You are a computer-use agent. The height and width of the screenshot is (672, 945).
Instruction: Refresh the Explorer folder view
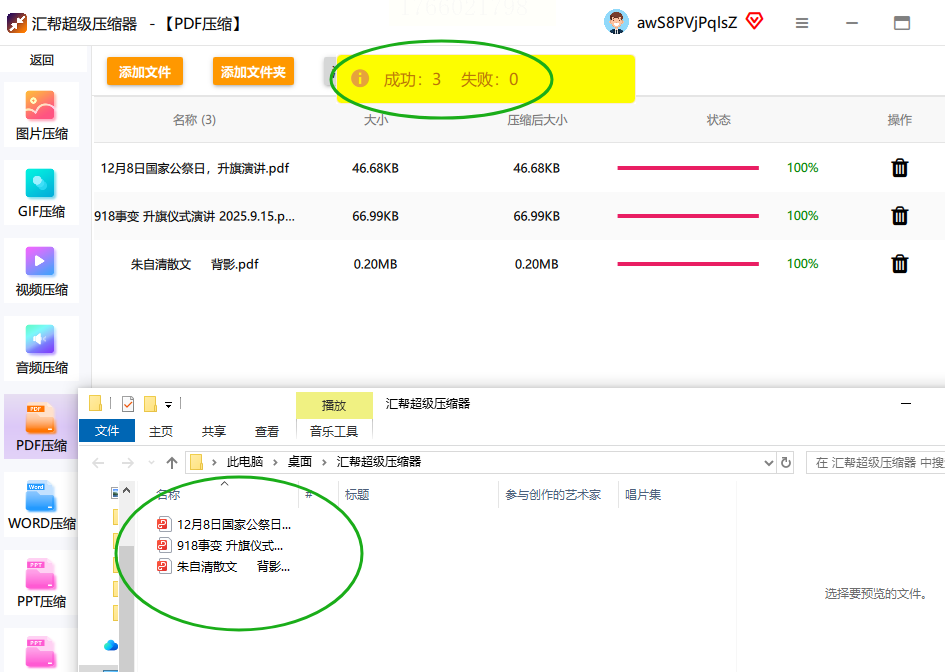tap(785, 462)
